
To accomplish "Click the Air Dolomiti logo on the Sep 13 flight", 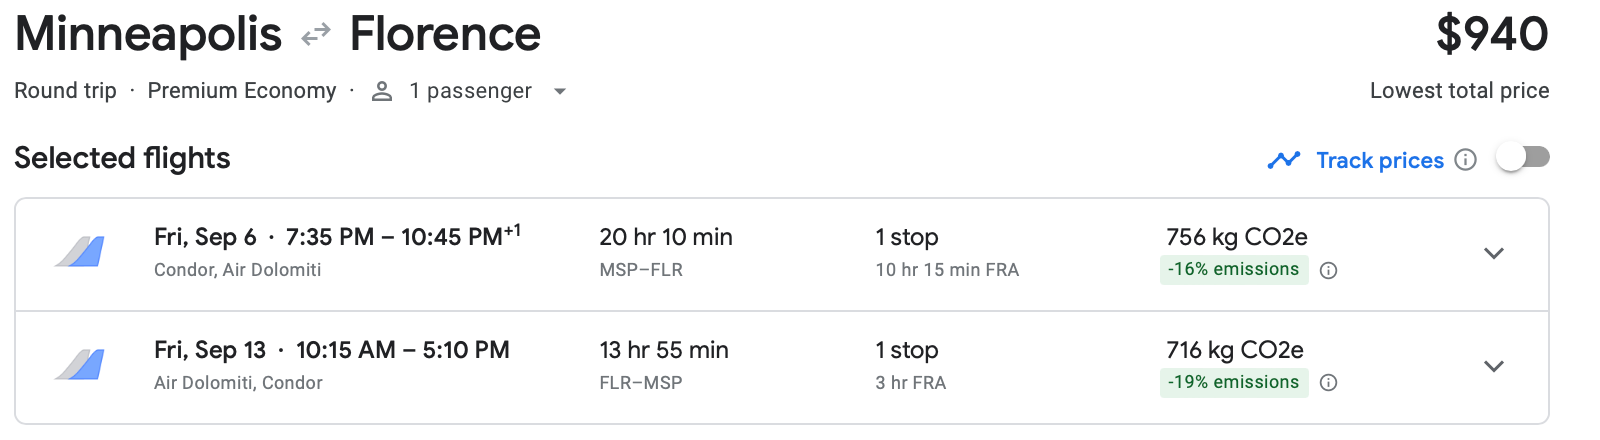I will (x=80, y=365).
